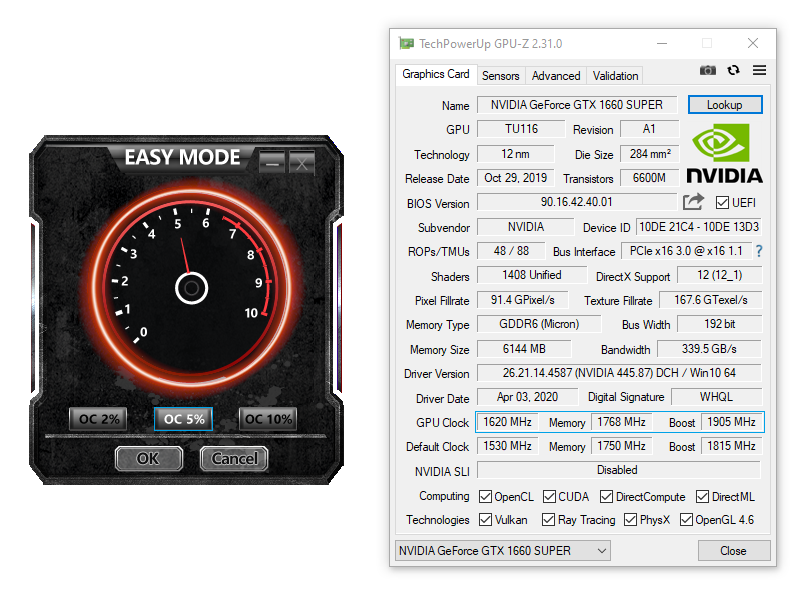
Task: Toggle the Vulkan checkbox
Action: tap(485, 519)
